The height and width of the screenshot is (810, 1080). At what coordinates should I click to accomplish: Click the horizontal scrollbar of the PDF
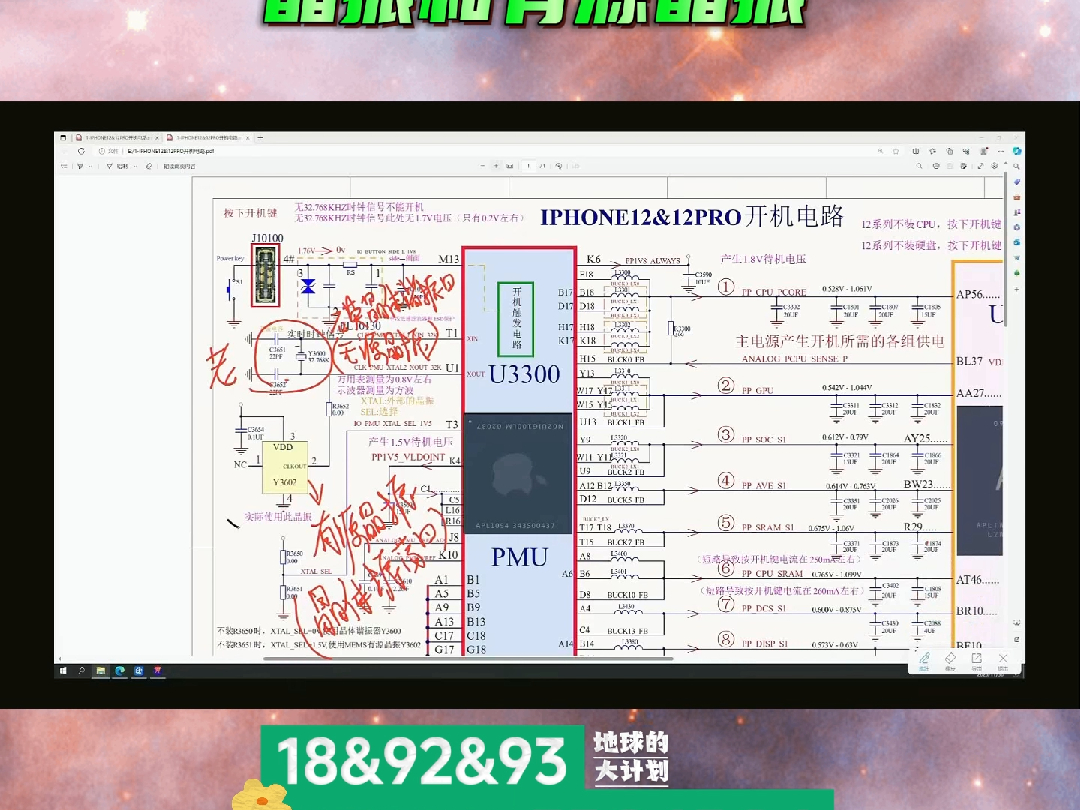point(468,658)
